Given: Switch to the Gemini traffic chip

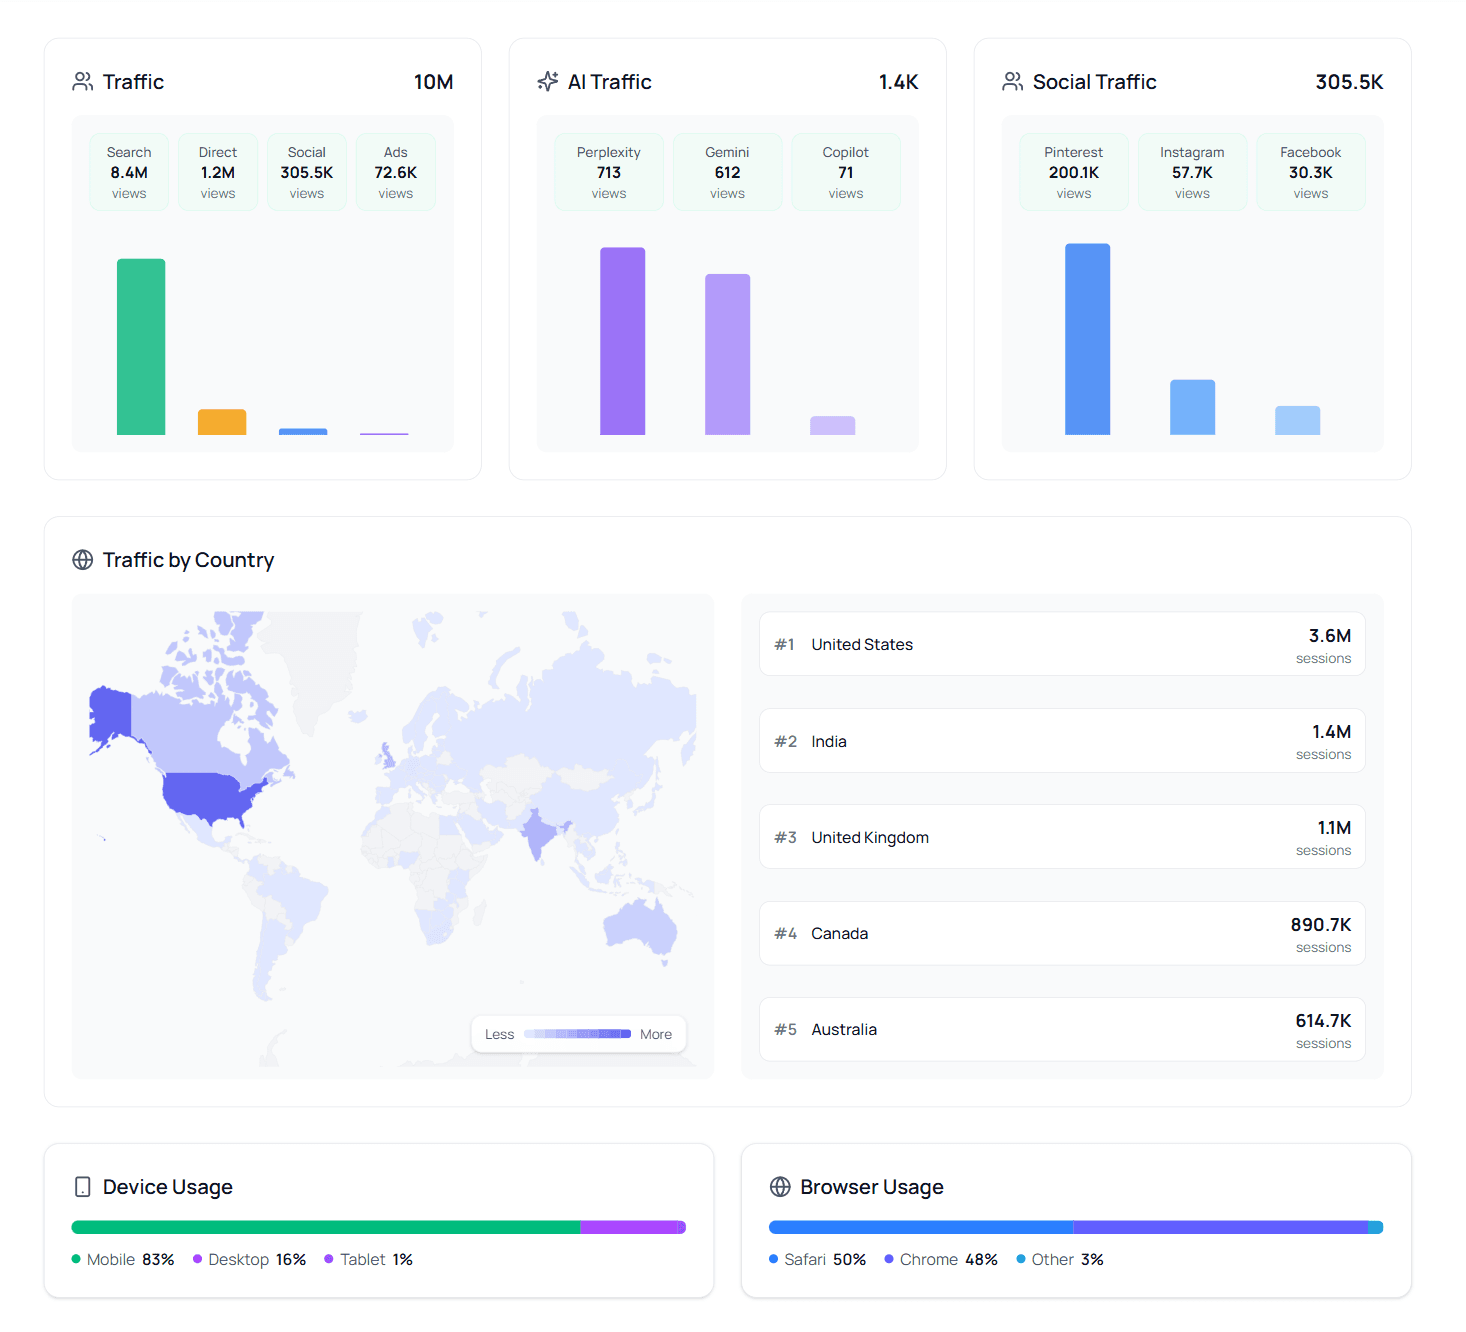Looking at the screenshot, I should click(727, 171).
